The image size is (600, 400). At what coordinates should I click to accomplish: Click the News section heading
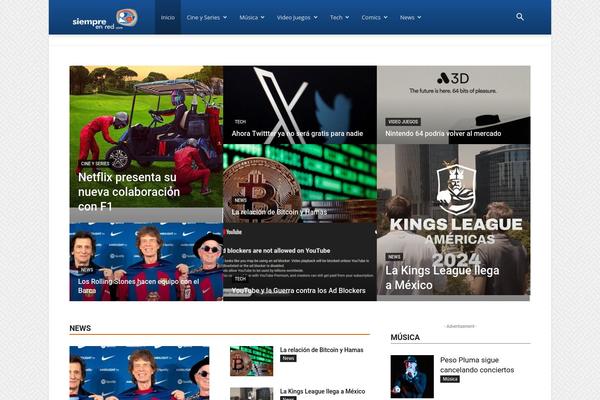[x=80, y=328]
